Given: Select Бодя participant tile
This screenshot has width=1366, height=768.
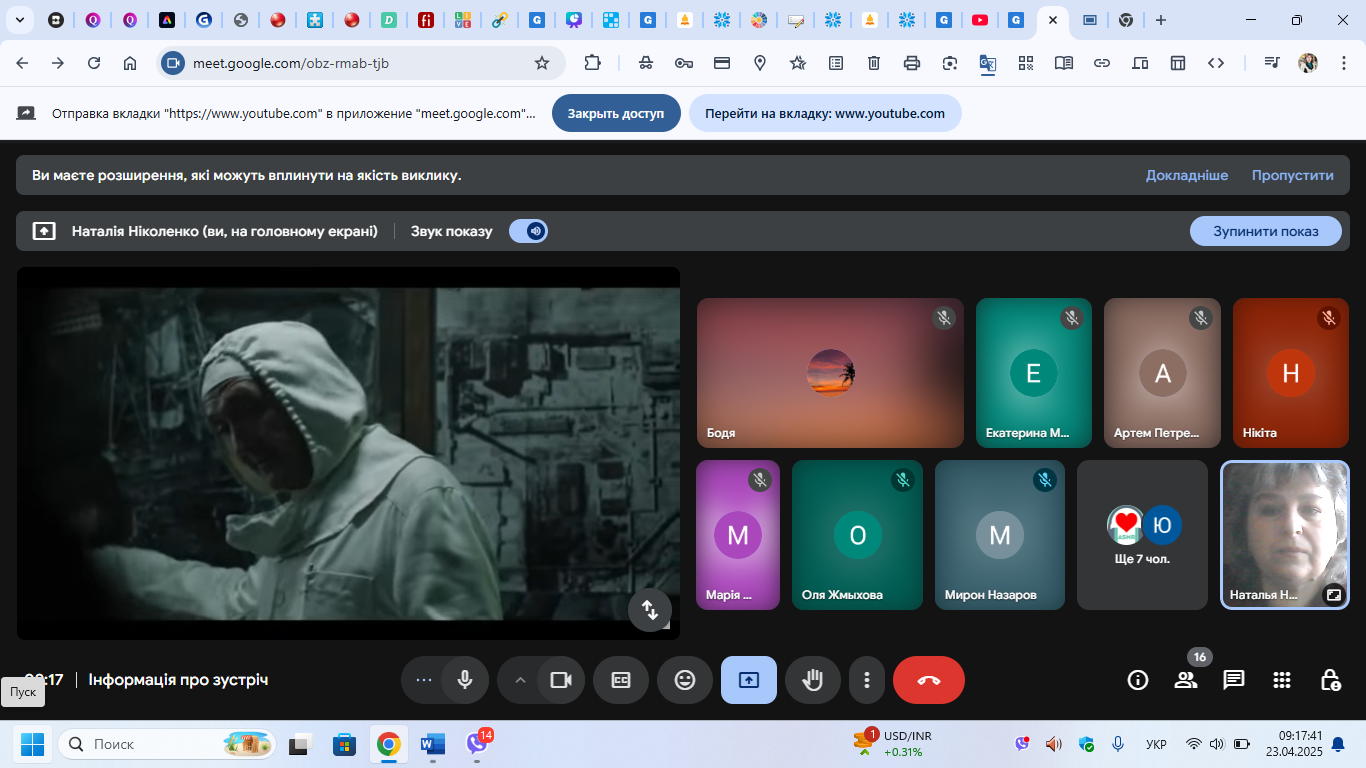Looking at the screenshot, I should point(830,373).
